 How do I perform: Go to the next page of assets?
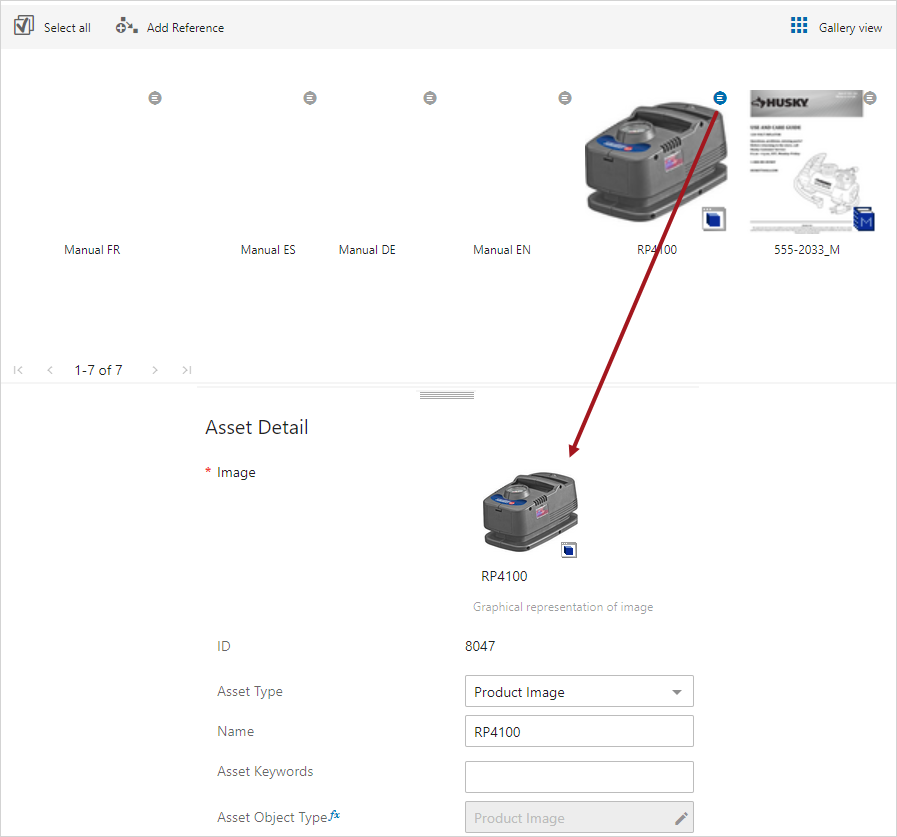pyautogui.click(x=155, y=370)
